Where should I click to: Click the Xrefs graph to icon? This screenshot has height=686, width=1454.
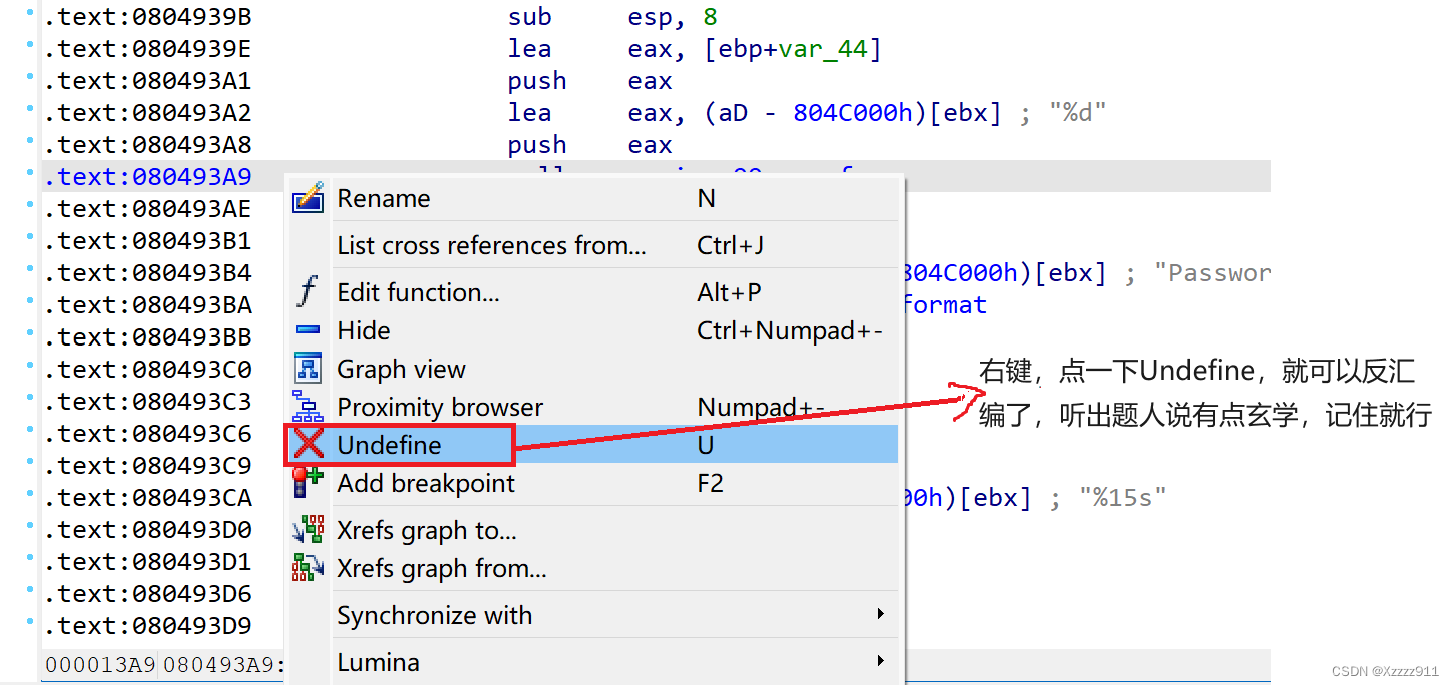(308, 530)
